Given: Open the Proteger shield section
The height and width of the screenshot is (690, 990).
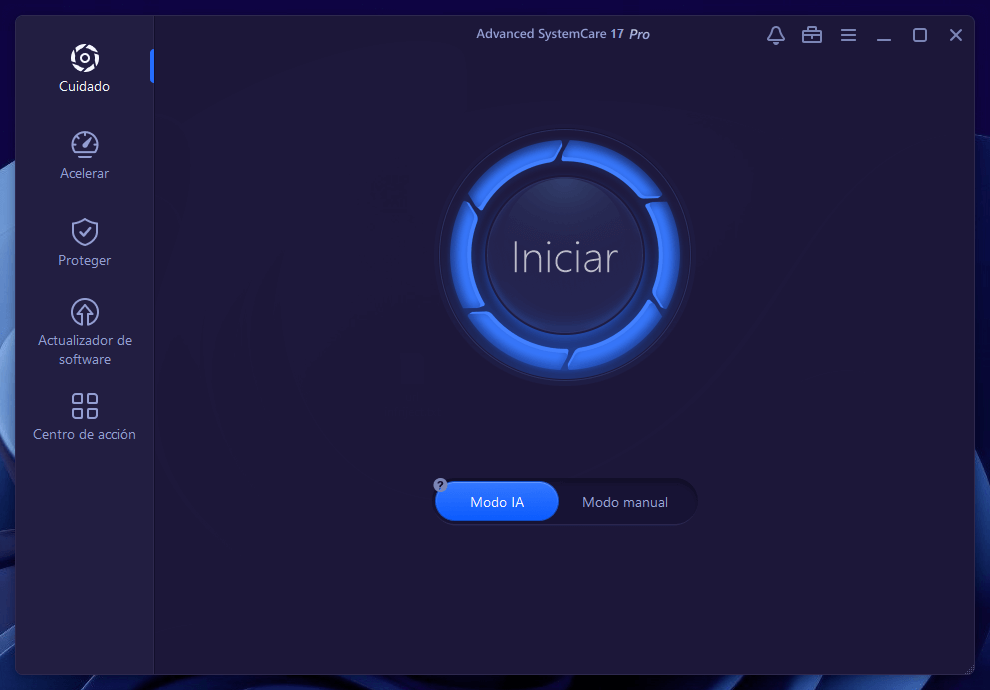Looking at the screenshot, I should [85, 242].
